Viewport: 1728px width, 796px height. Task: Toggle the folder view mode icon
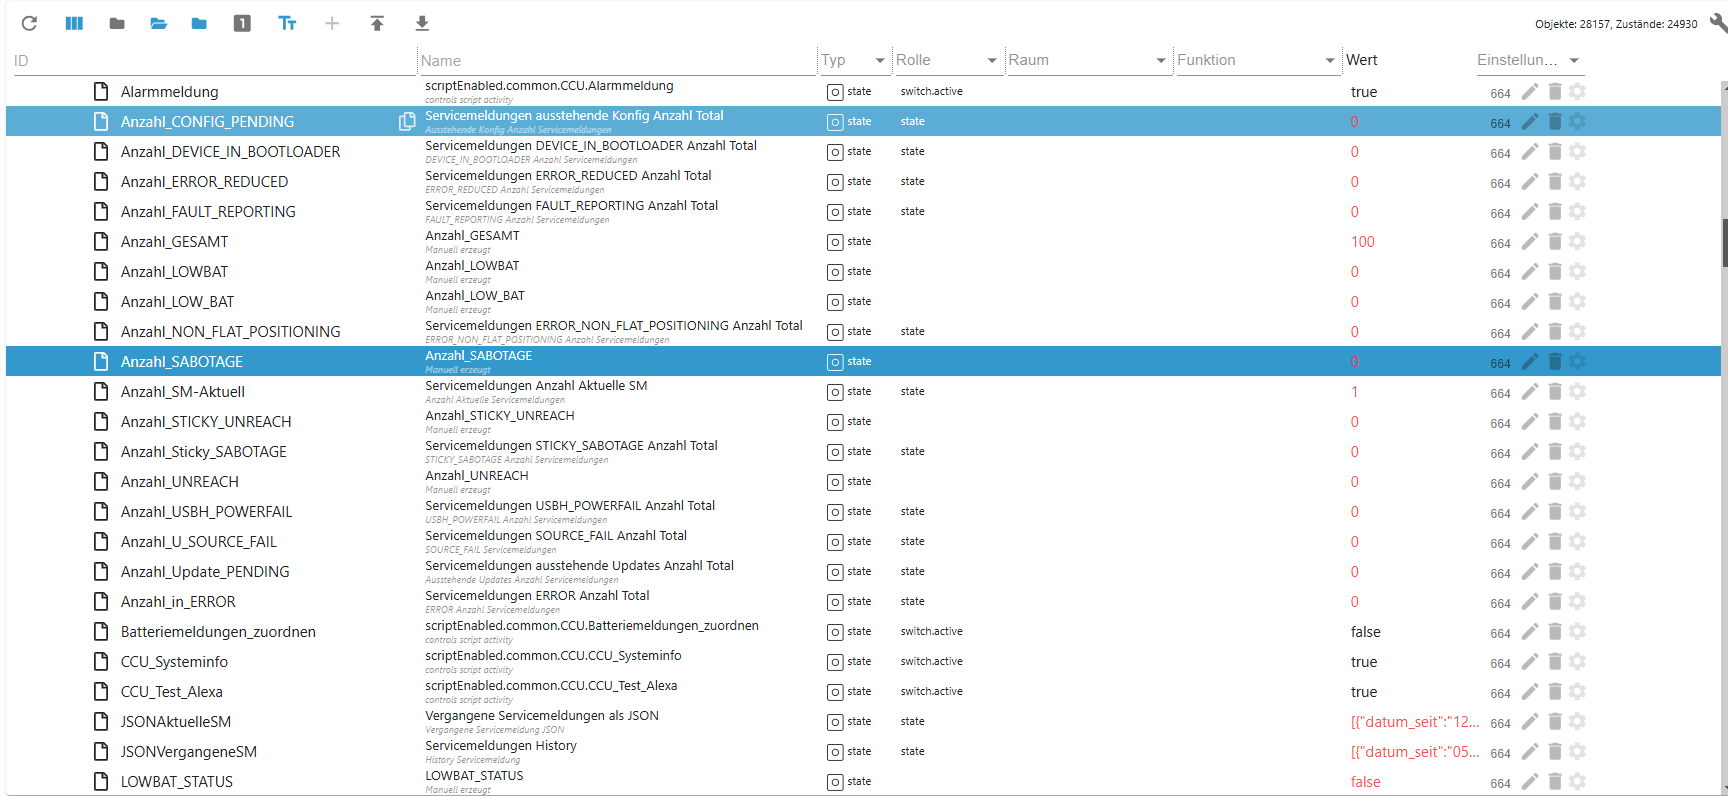(x=199, y=23)
